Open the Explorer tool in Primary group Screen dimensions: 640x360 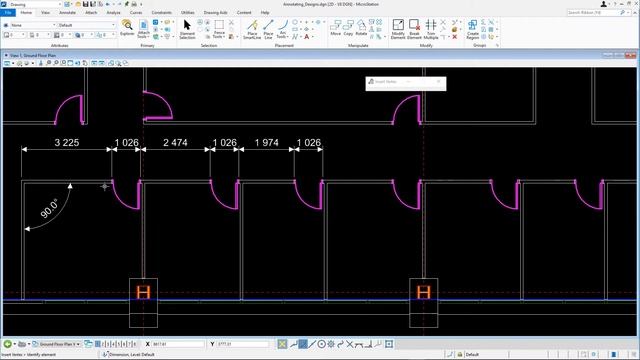(127, 28)
